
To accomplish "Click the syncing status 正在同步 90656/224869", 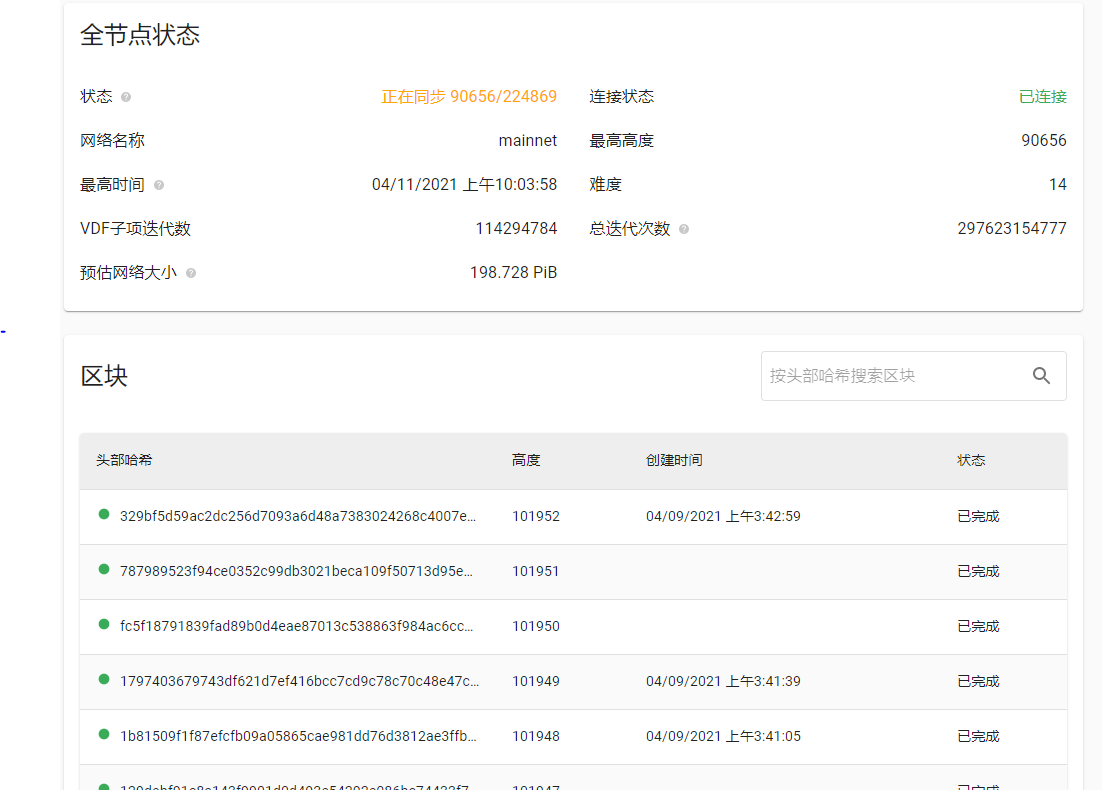I will (x=469, y=96).
